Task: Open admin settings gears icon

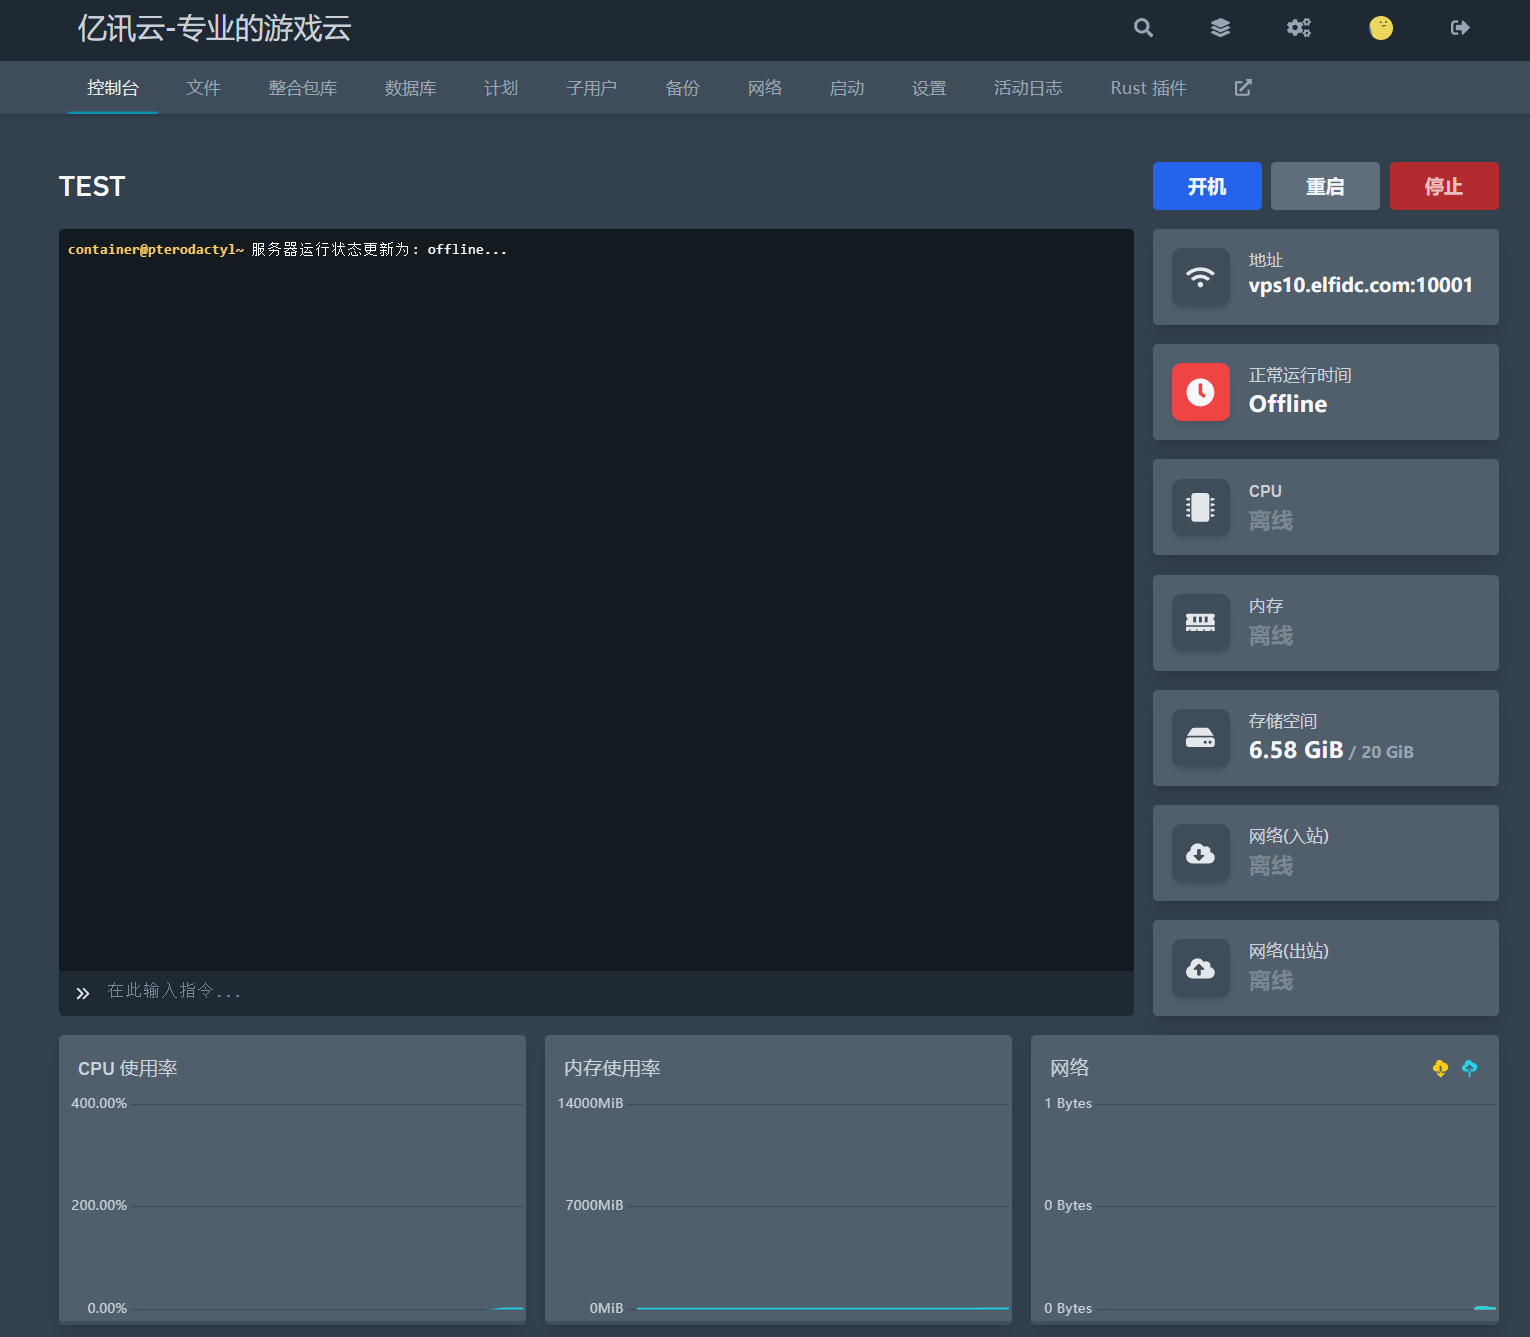Action: [1298, 28]
